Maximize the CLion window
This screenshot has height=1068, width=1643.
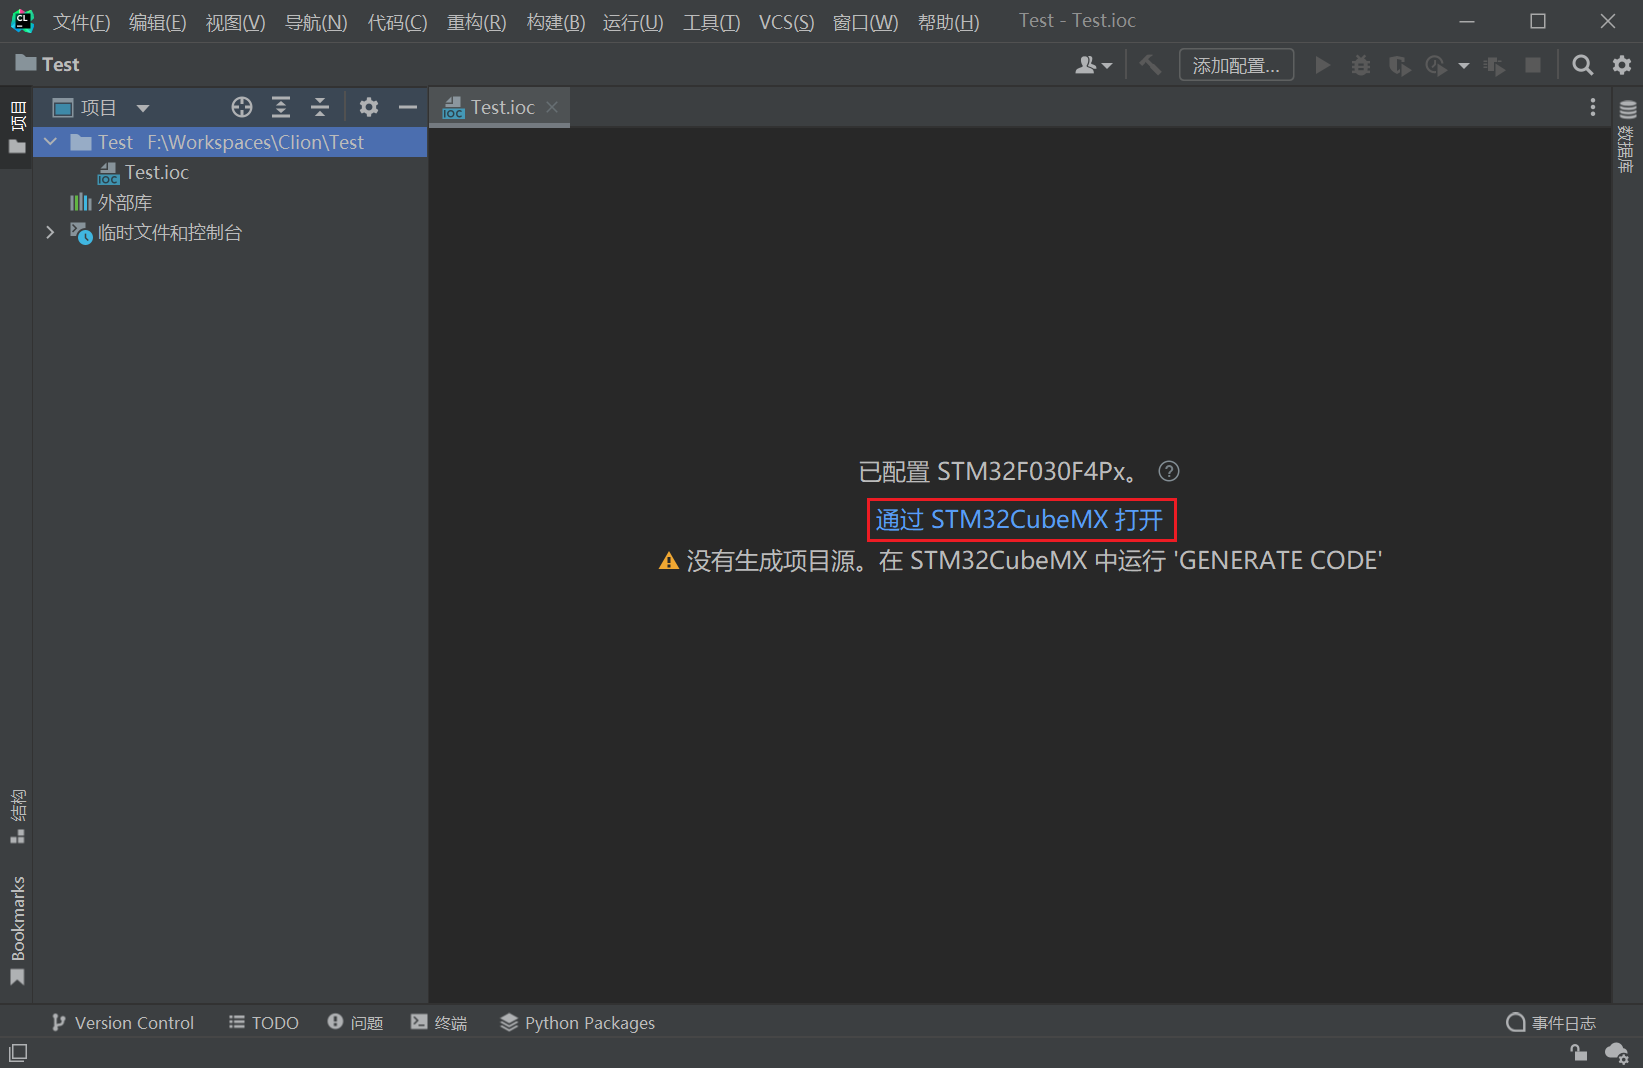[1538, 21]
